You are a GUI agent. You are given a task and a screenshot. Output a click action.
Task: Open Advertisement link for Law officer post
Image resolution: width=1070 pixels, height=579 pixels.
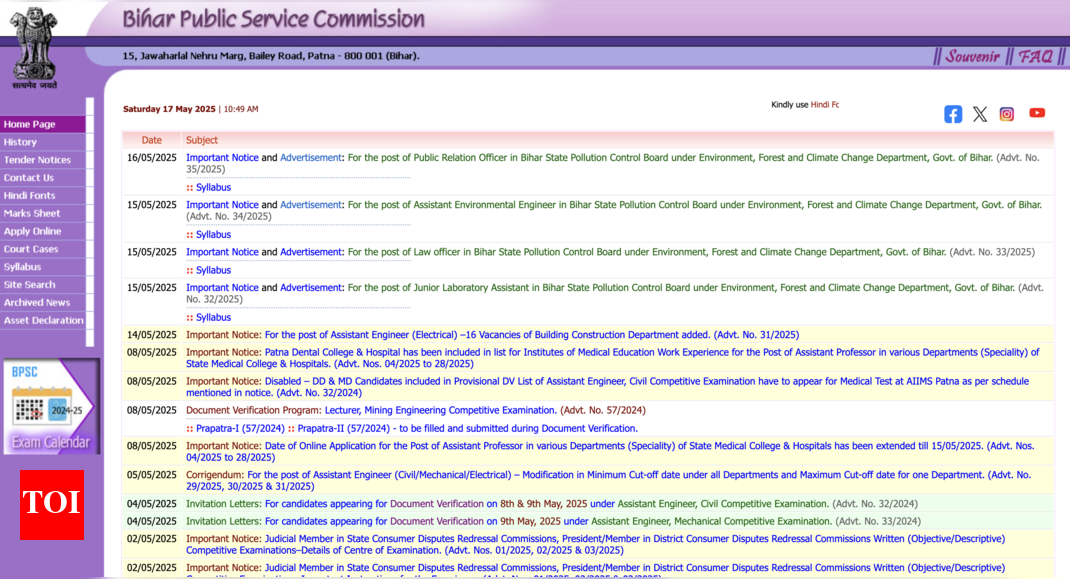[310, 252]
